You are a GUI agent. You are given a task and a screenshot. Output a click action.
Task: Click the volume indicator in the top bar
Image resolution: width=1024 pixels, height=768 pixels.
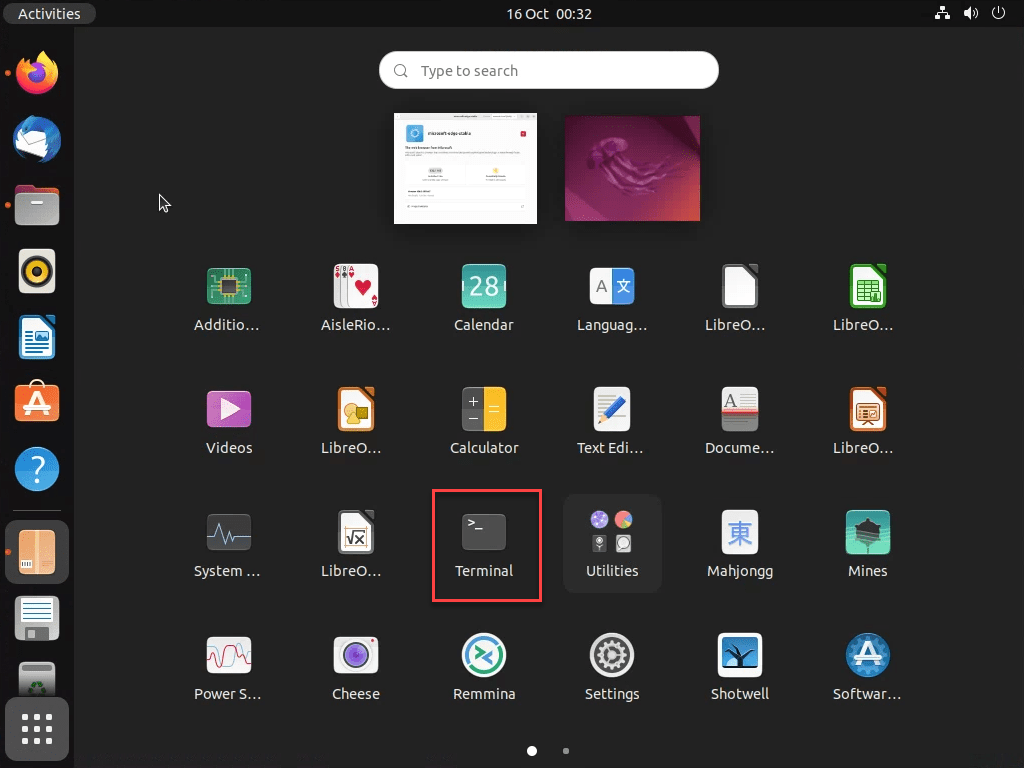coord(970,13)
